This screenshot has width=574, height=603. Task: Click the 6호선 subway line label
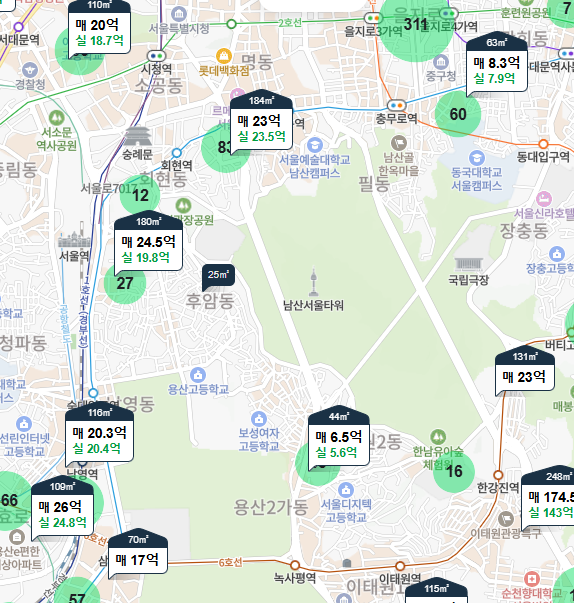pos(230,563)
